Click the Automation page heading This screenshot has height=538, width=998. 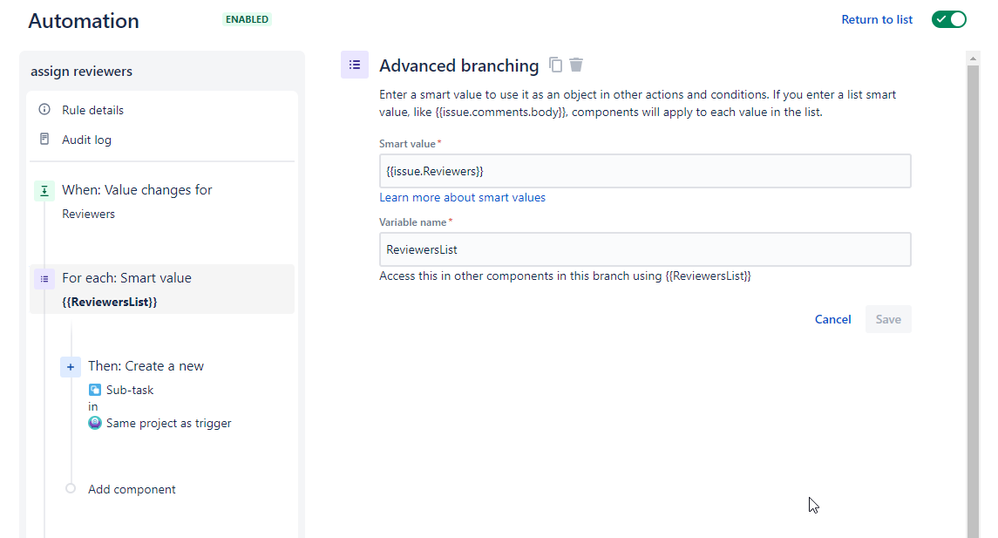point(83,20)
